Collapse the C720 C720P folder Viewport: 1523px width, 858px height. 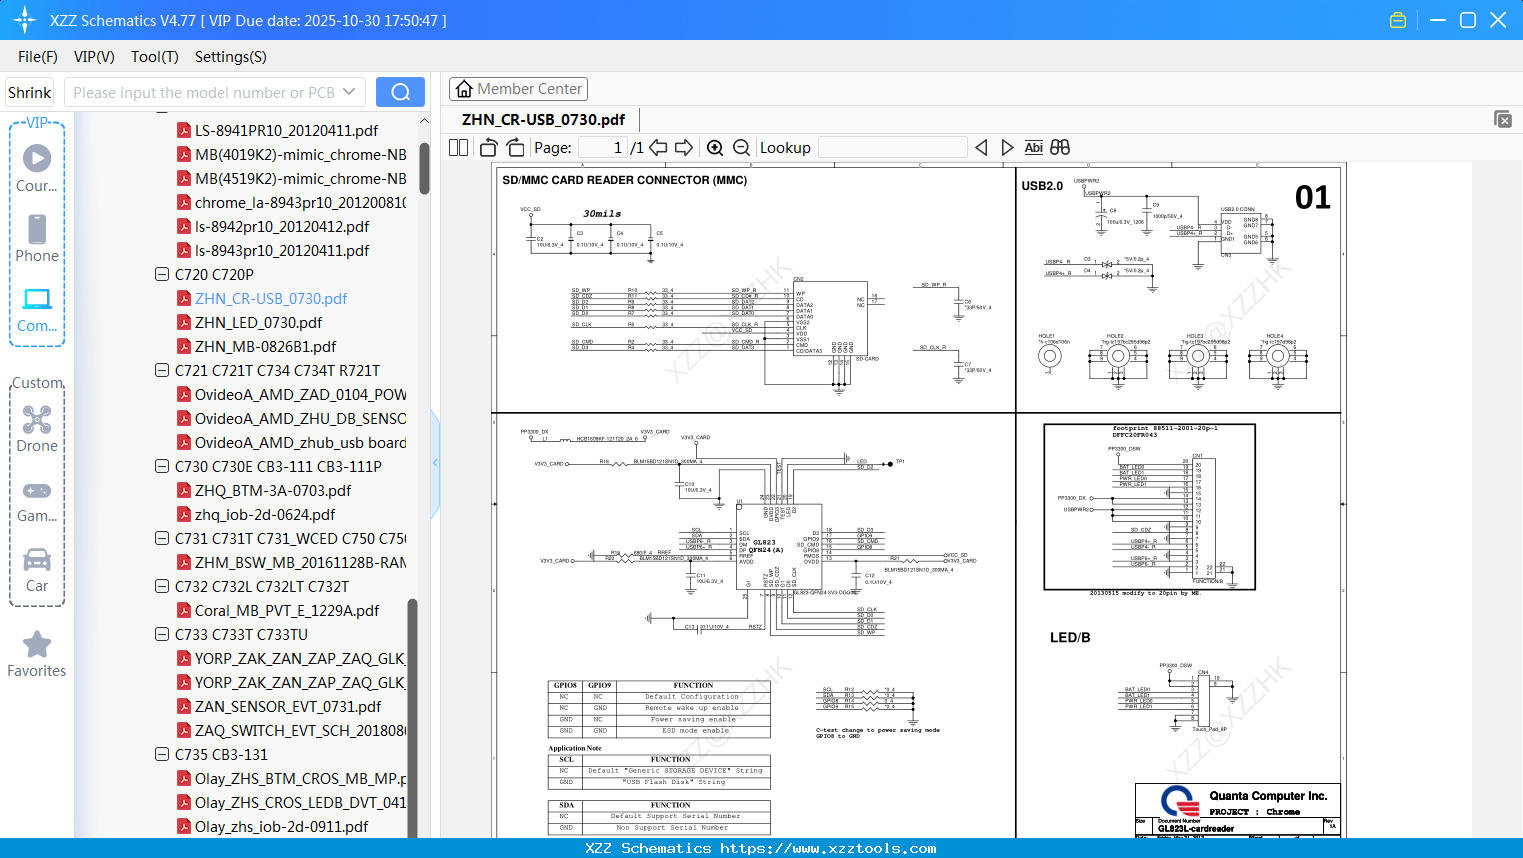point(162,274)
